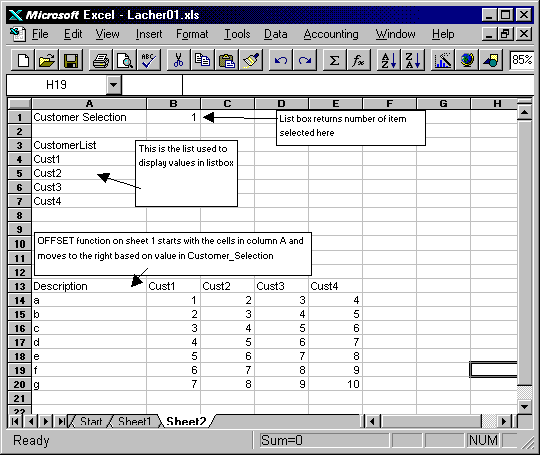540x455 pixels.
Task: Click the Undo arrow icon
Action: click(x=280, y=60)
